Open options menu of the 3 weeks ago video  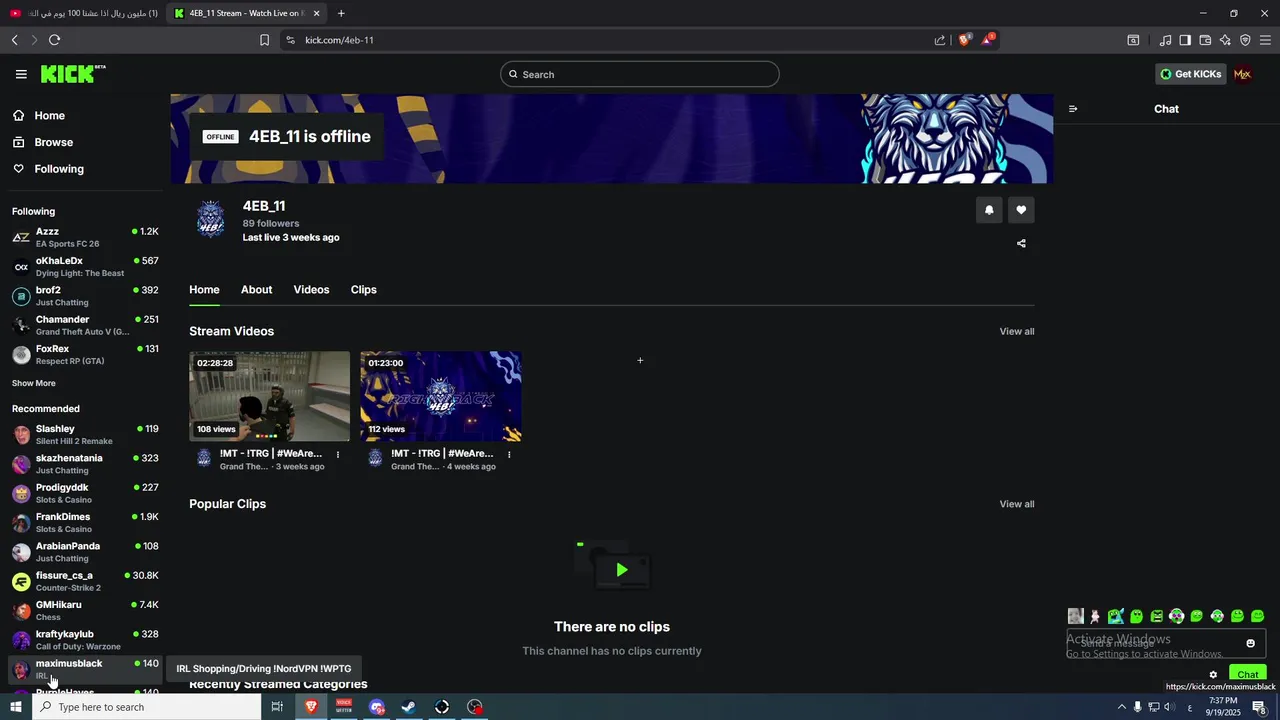[x=338, y=454]
